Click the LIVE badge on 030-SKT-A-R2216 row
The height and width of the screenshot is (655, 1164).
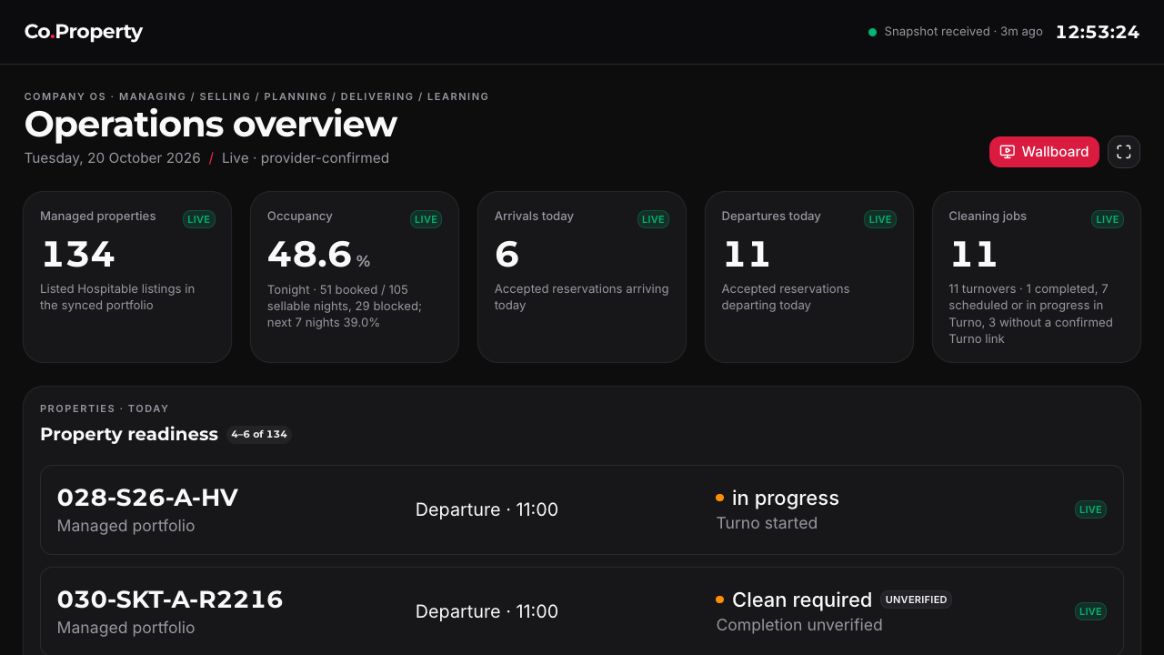tap(1090, 611)
